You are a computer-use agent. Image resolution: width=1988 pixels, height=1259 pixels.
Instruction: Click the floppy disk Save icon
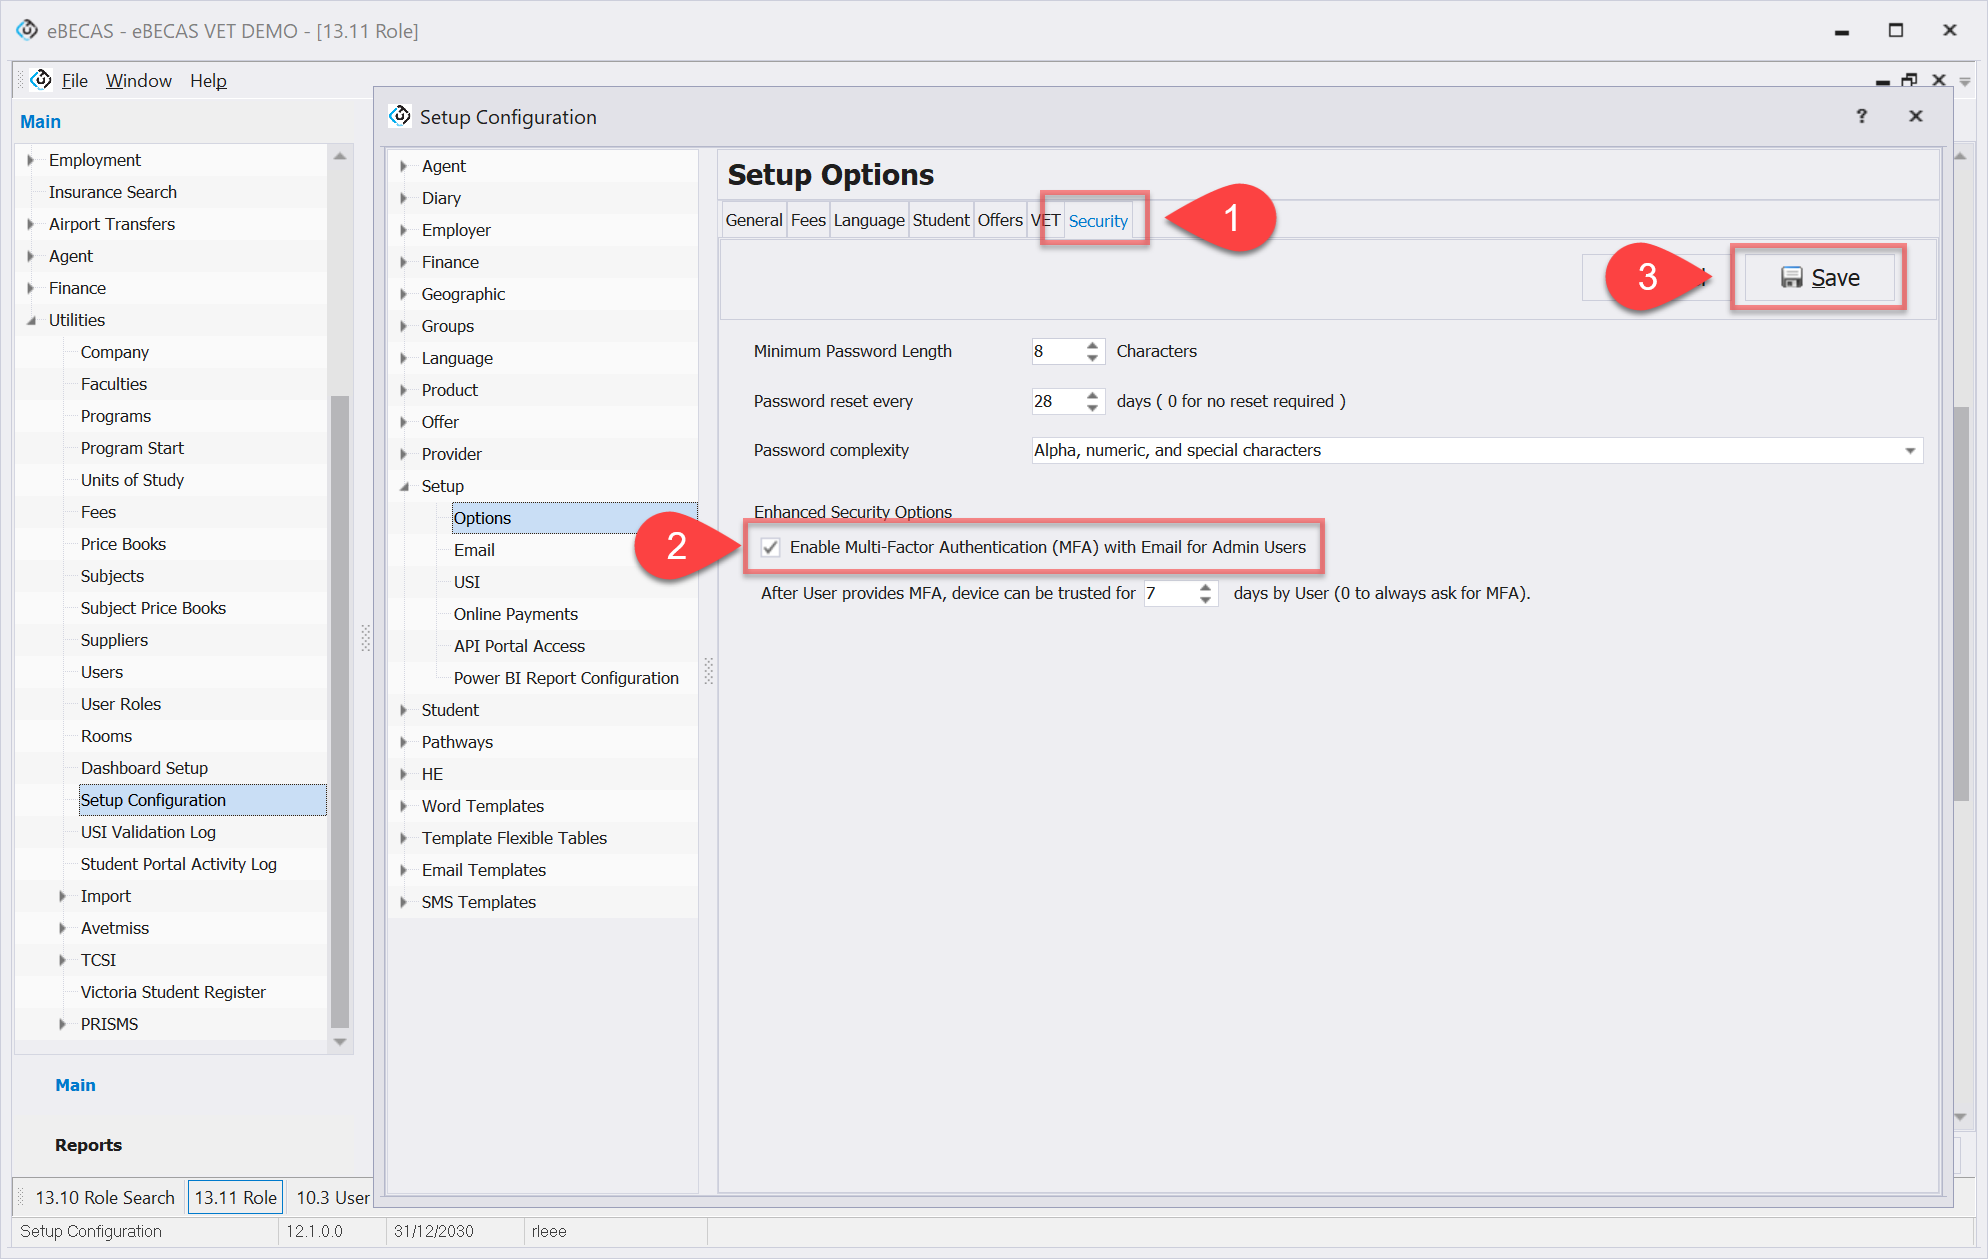tap(1791, 278)
